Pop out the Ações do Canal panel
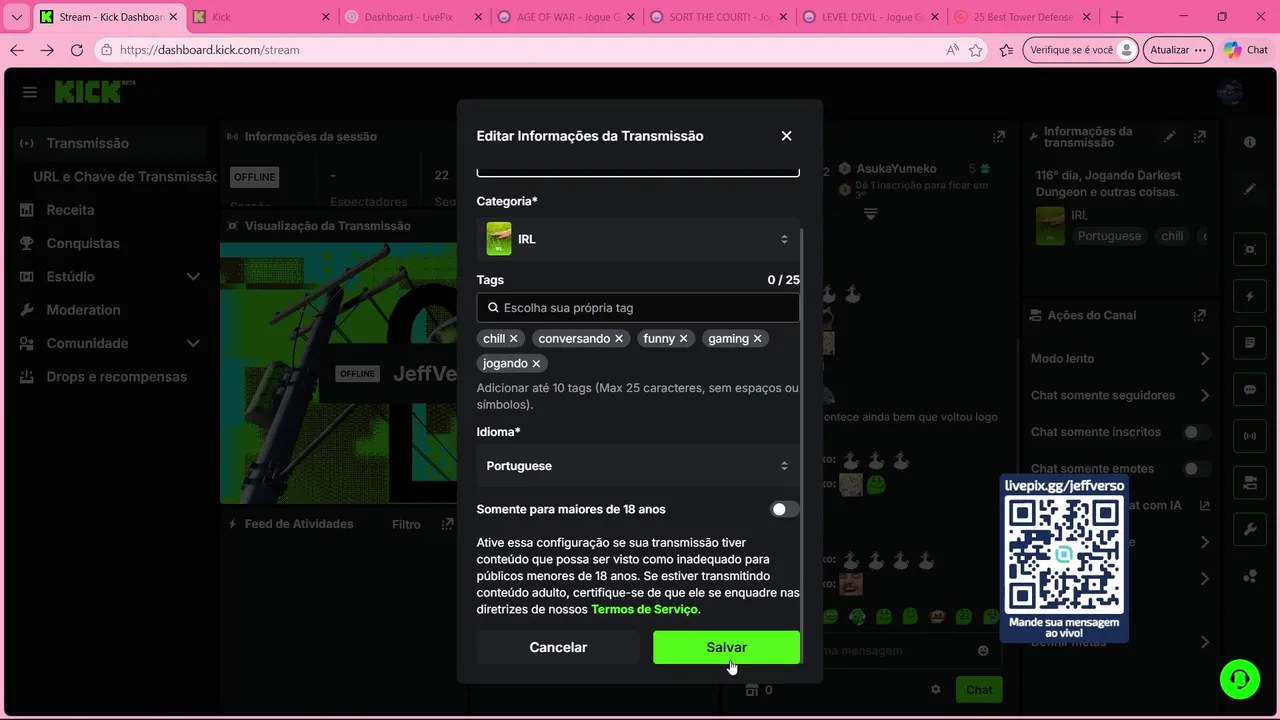 point(1200,315)
